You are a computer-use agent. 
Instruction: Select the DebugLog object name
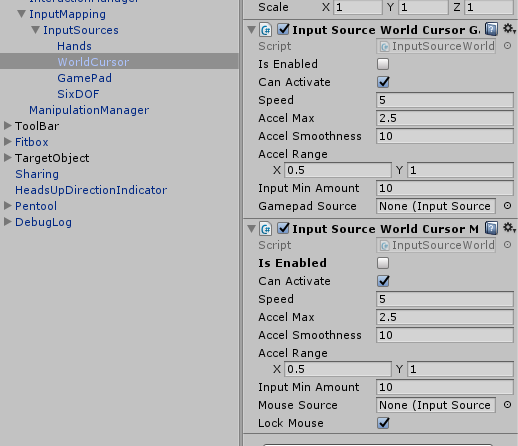[43, 222]
